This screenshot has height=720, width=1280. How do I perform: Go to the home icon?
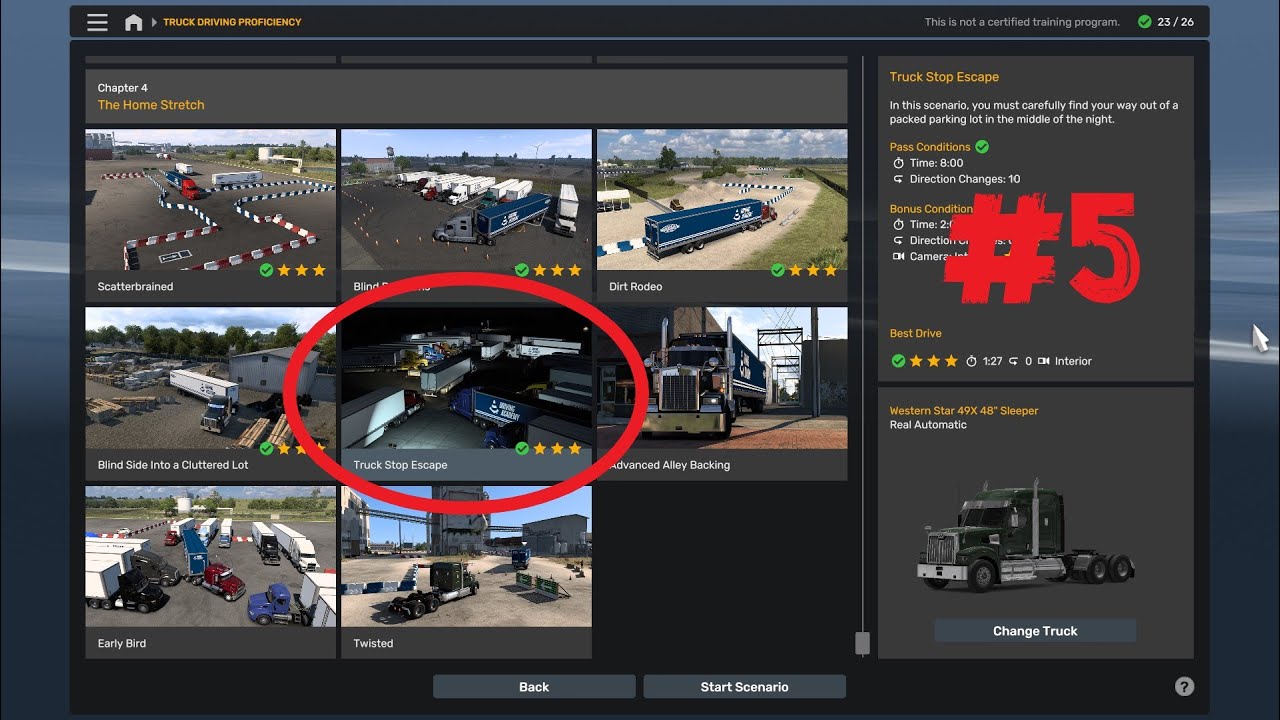pos(133,22)
